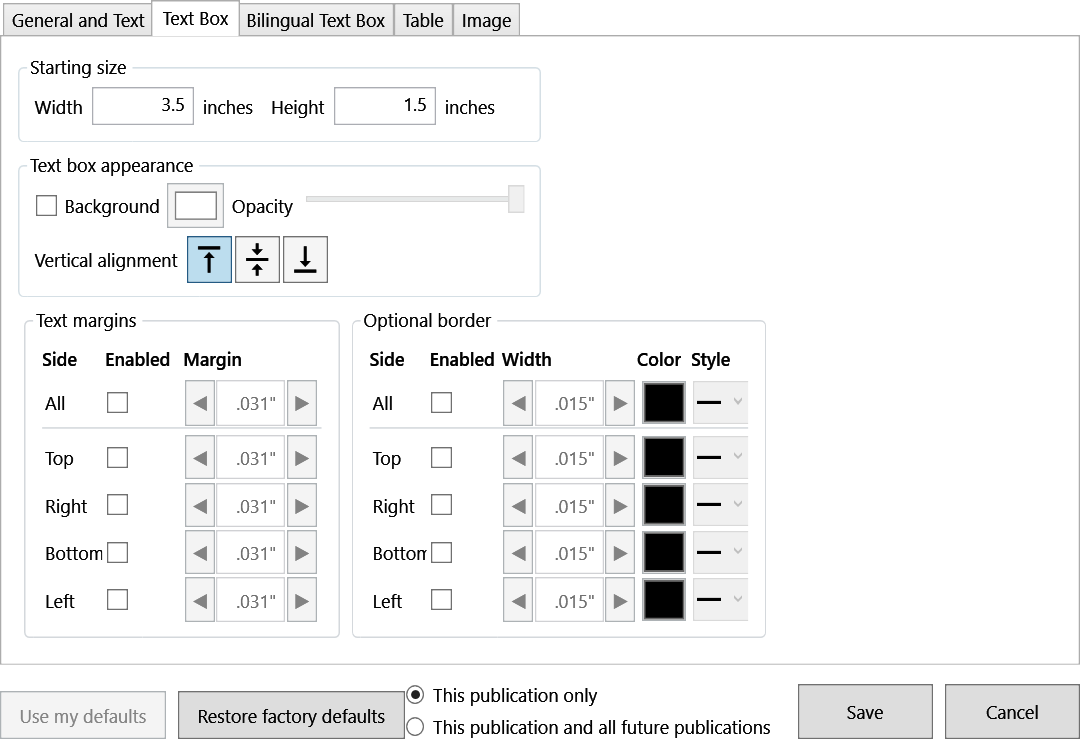Increase the Top text margin value
Screen dimensions: 1080x740
click(x=302, y=458)
